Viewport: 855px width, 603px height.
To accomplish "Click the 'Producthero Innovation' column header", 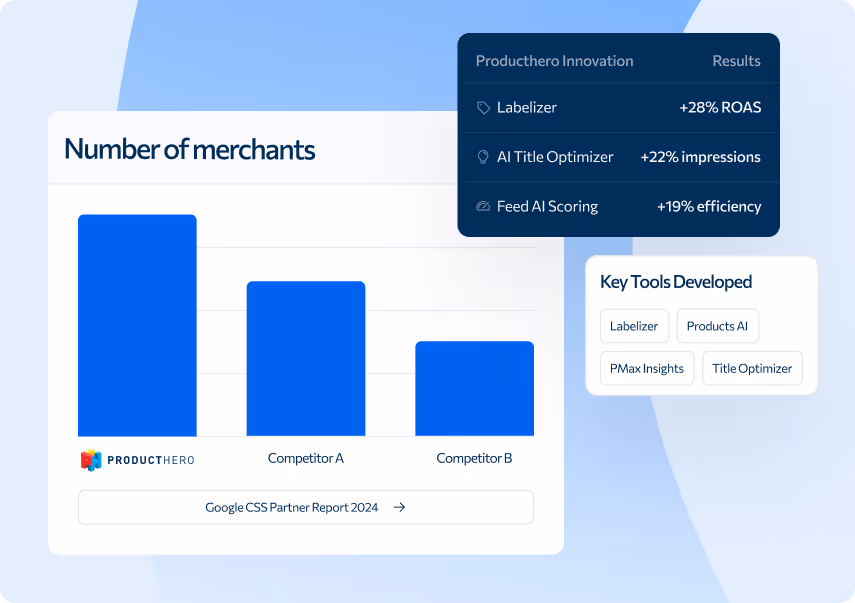I will [x=555, y=61].
